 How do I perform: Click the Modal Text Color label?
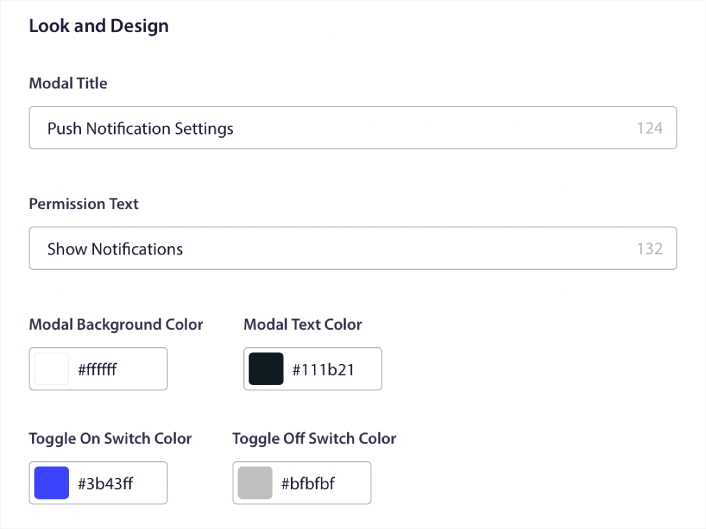pos(303,324)
